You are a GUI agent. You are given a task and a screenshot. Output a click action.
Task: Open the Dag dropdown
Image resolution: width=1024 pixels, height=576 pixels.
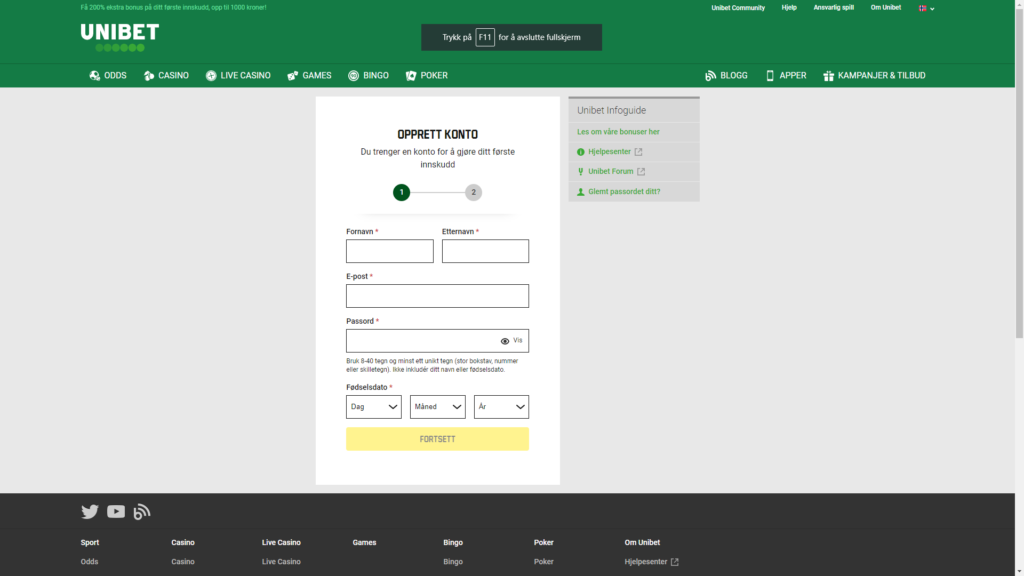click(x=374, y=407)
